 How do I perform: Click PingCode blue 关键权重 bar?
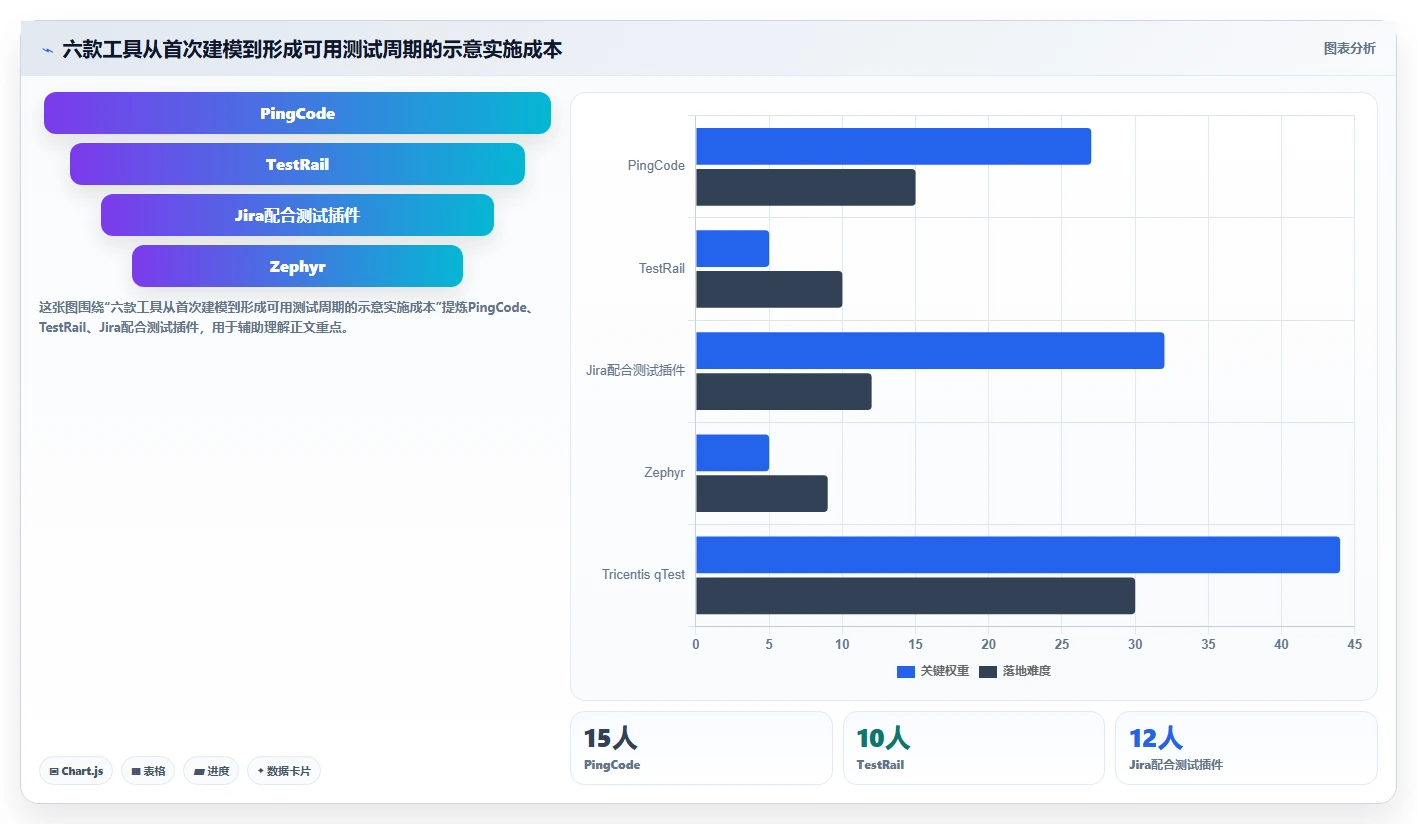[893, 146]
